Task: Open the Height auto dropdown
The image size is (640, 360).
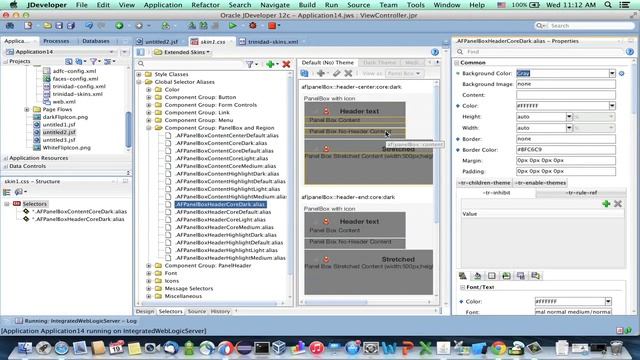Action: tap(569, 117)
